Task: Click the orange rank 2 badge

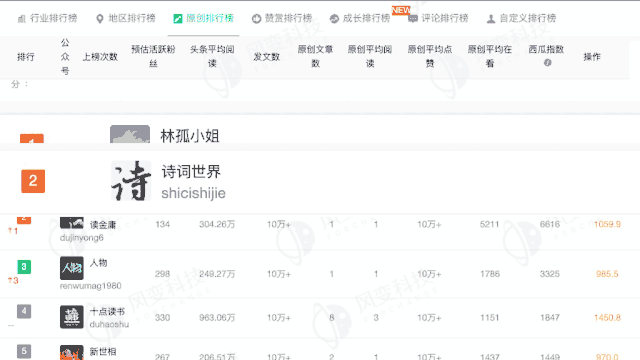Action: [x=33, y=181]
